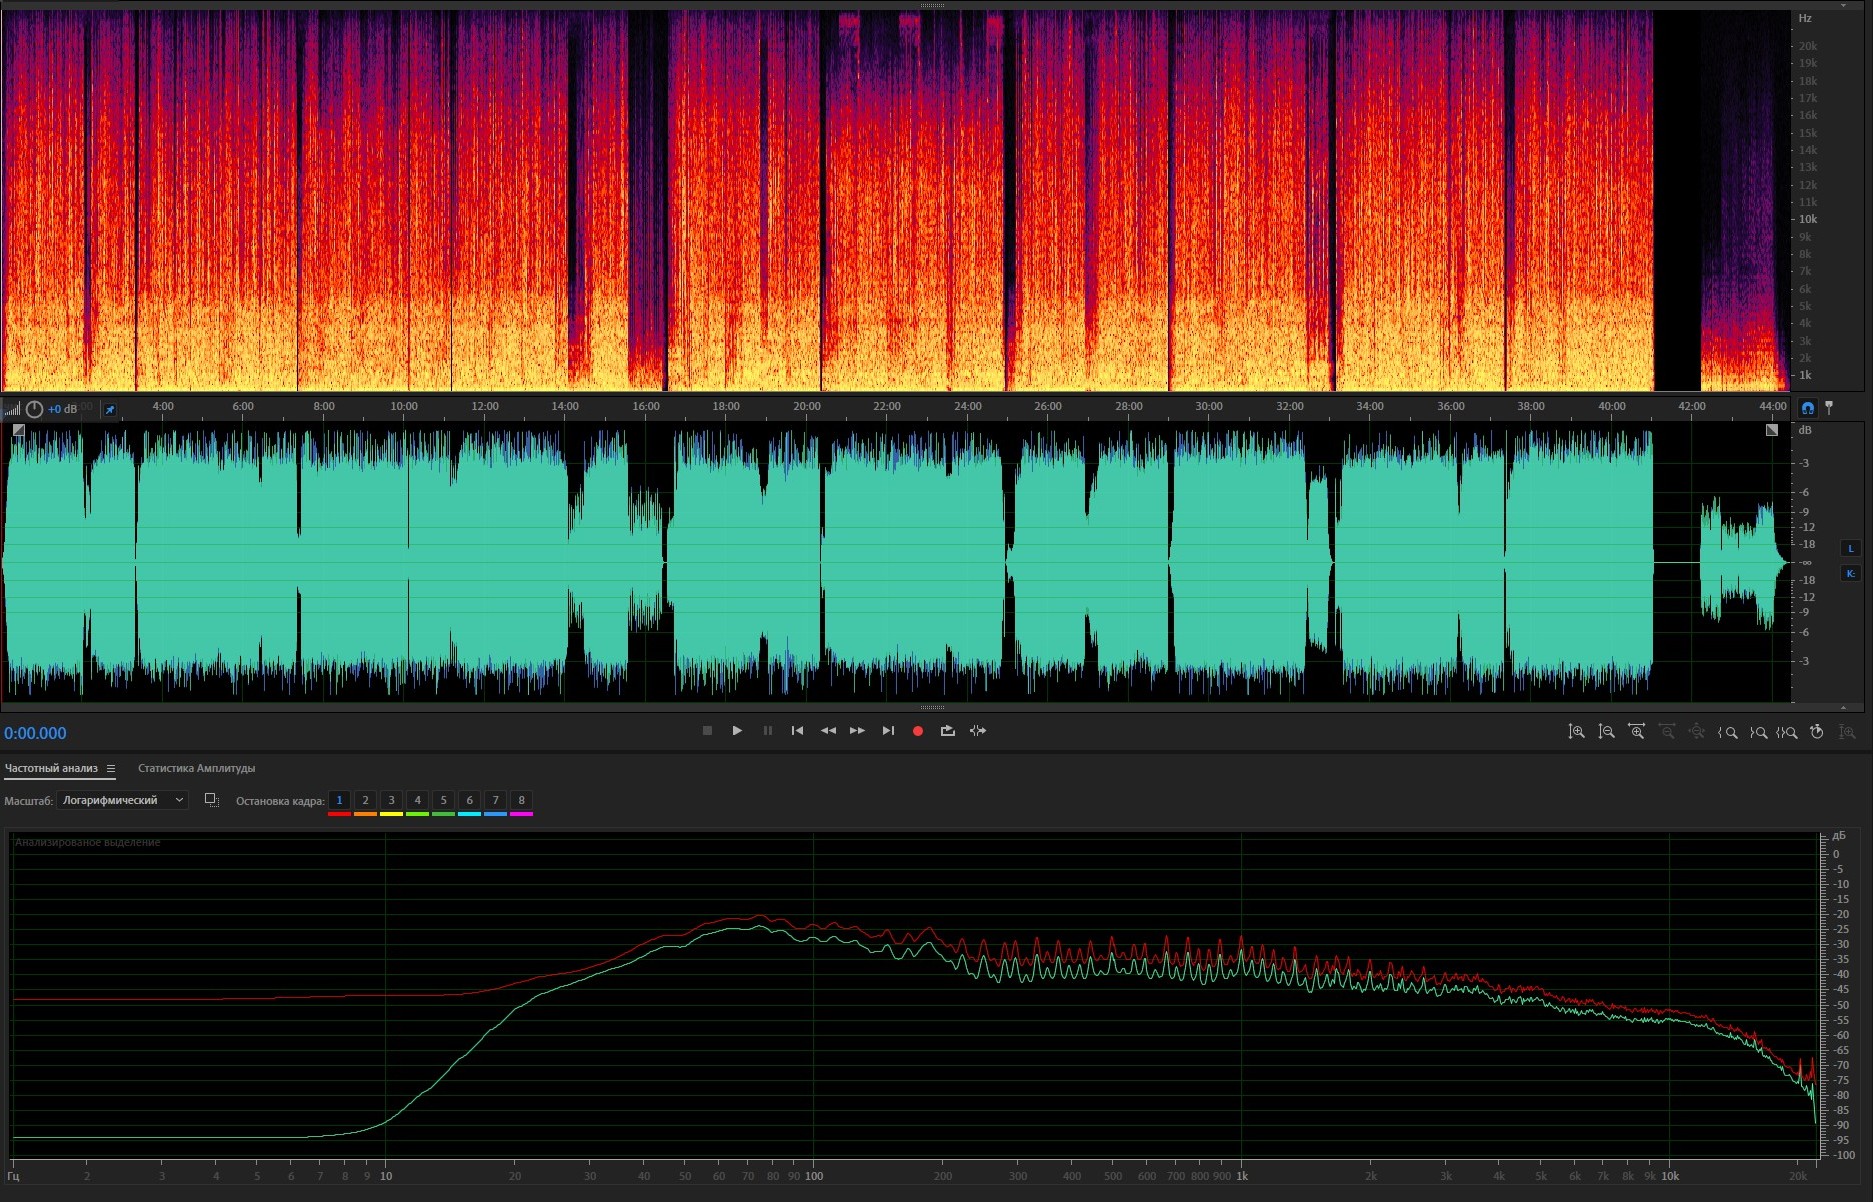Toggle the right channel button below L
The width and height of the screenshot is (1873, 1202).
1850,573
